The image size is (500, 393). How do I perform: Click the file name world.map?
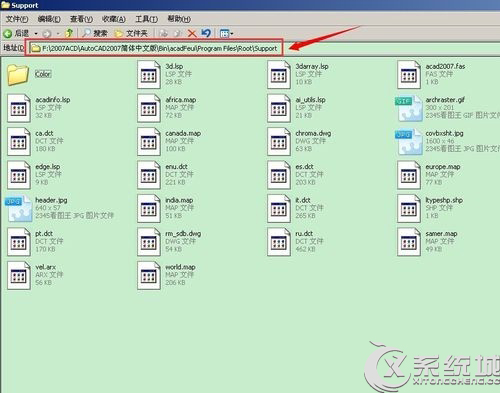[x=180, y=267]
